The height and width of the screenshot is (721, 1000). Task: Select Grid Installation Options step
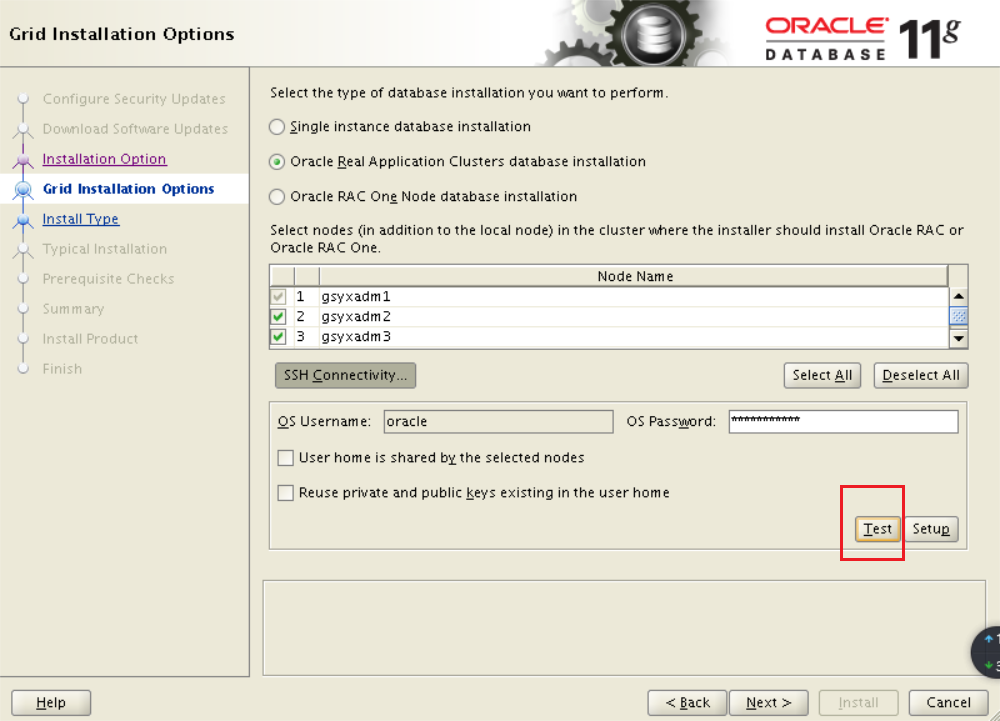coord(128,189)
